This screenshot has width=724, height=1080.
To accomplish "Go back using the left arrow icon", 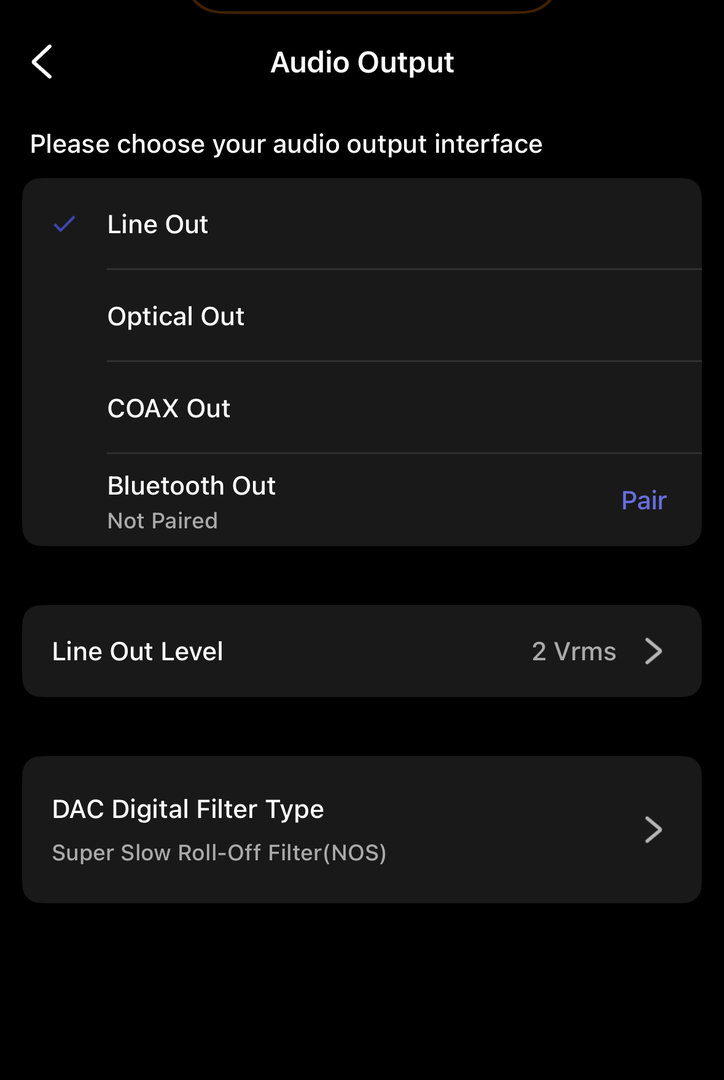I will tap(41, 62).
